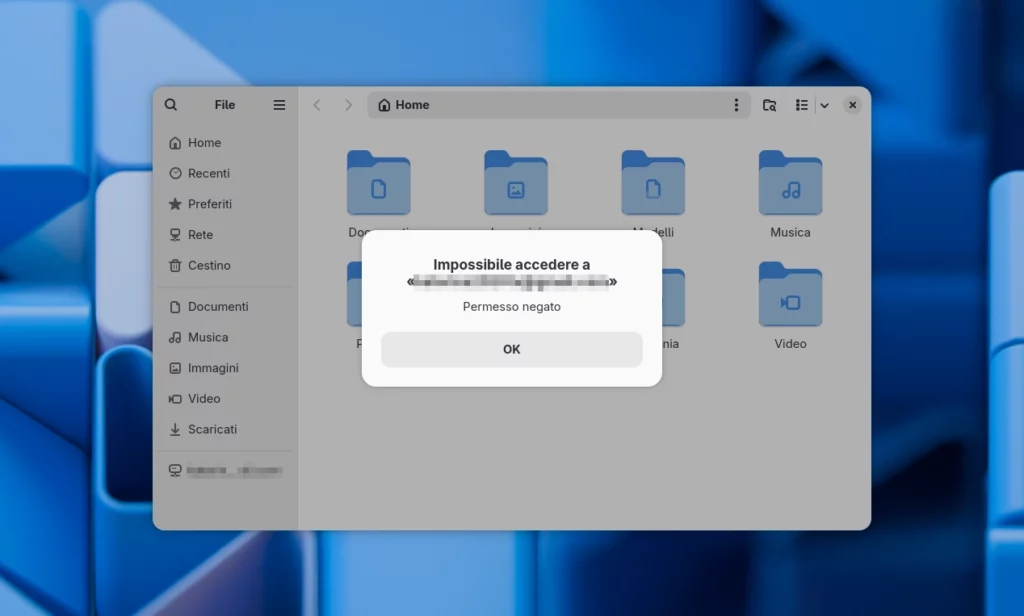Dismiss the Permesso negato dialog with OK
This screenshot has width=1024, height=616.
tap(511, 349)
